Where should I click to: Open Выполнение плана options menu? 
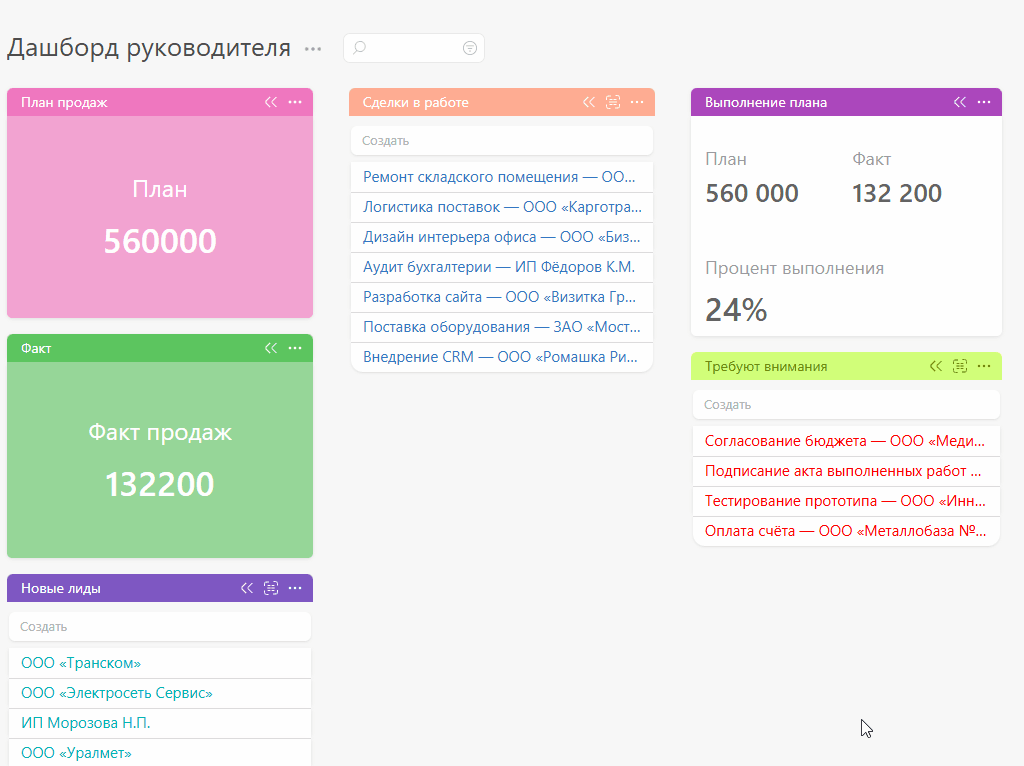tap(984, 102)
